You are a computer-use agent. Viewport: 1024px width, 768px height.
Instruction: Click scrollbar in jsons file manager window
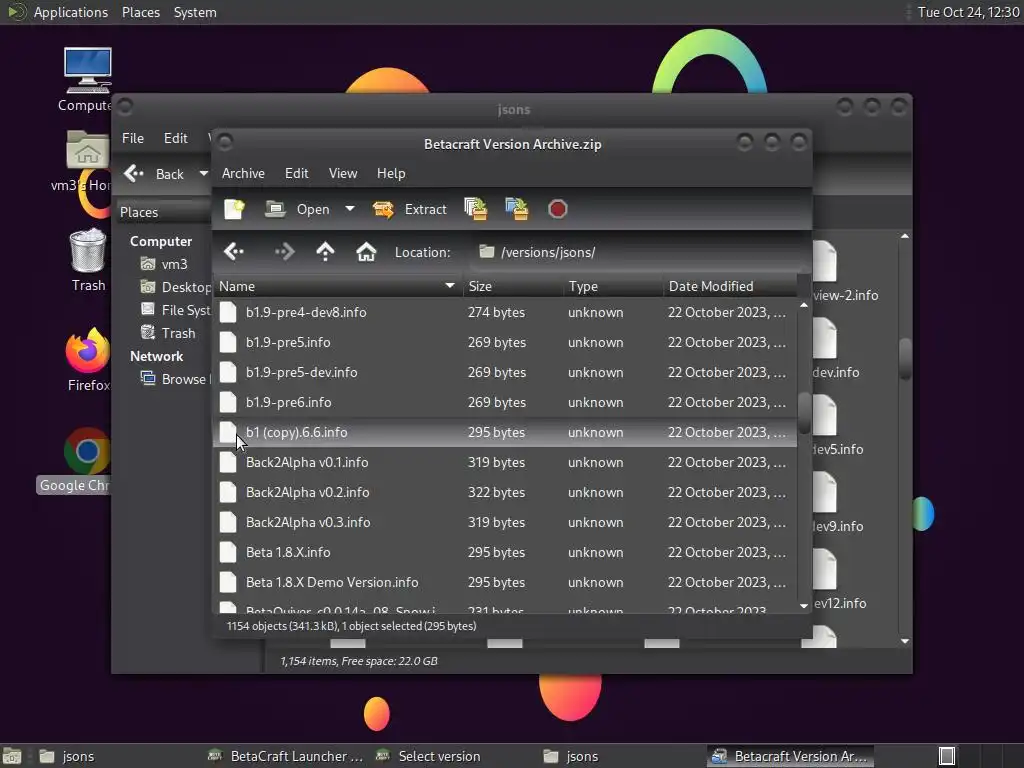pos(904,358)
